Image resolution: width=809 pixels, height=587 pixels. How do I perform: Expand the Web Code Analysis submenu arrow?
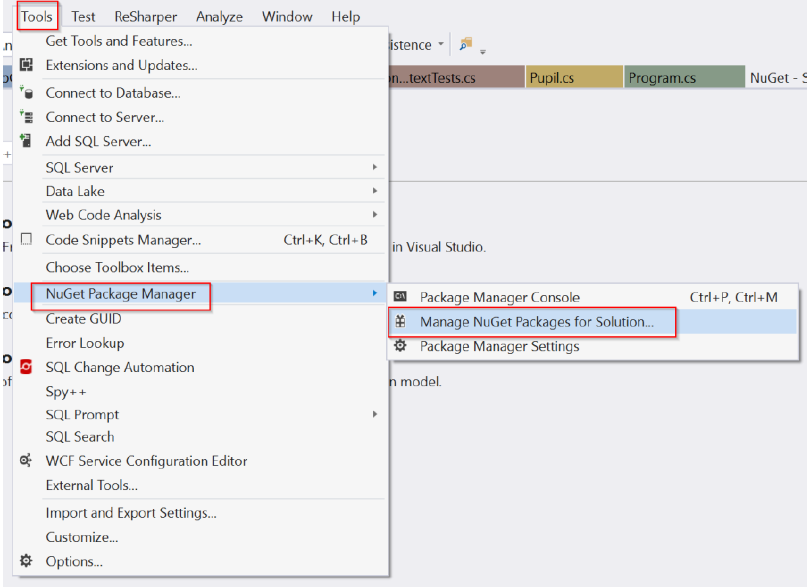coord(375,215)
